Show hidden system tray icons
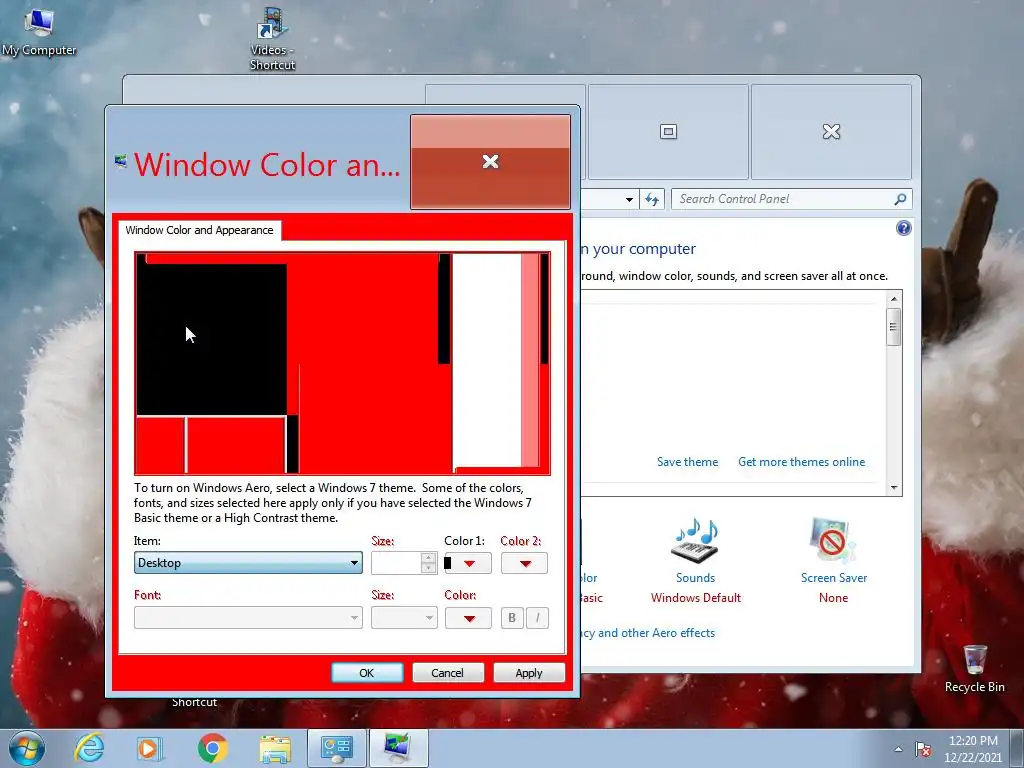The height and width of the screenshot is (768, 1024). (898, 749)
